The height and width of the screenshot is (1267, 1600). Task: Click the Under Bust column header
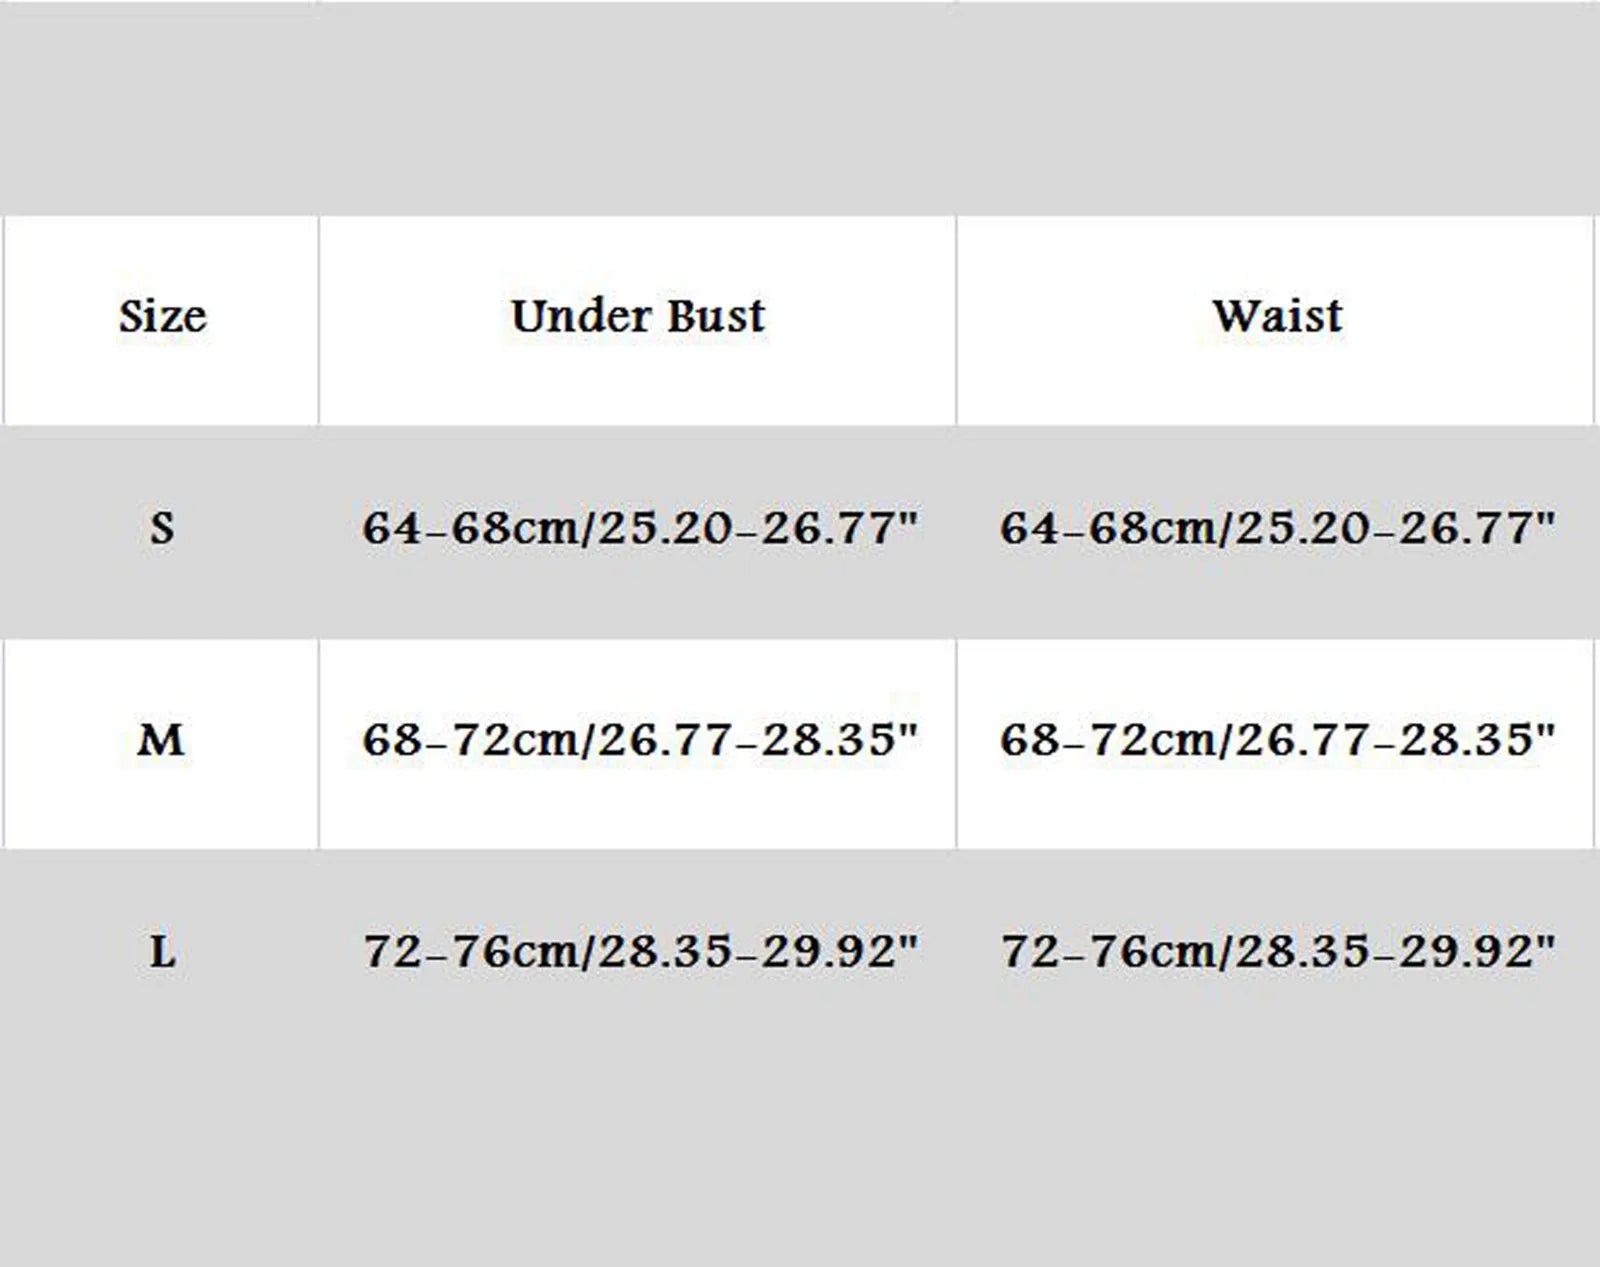tap(638, 316)
